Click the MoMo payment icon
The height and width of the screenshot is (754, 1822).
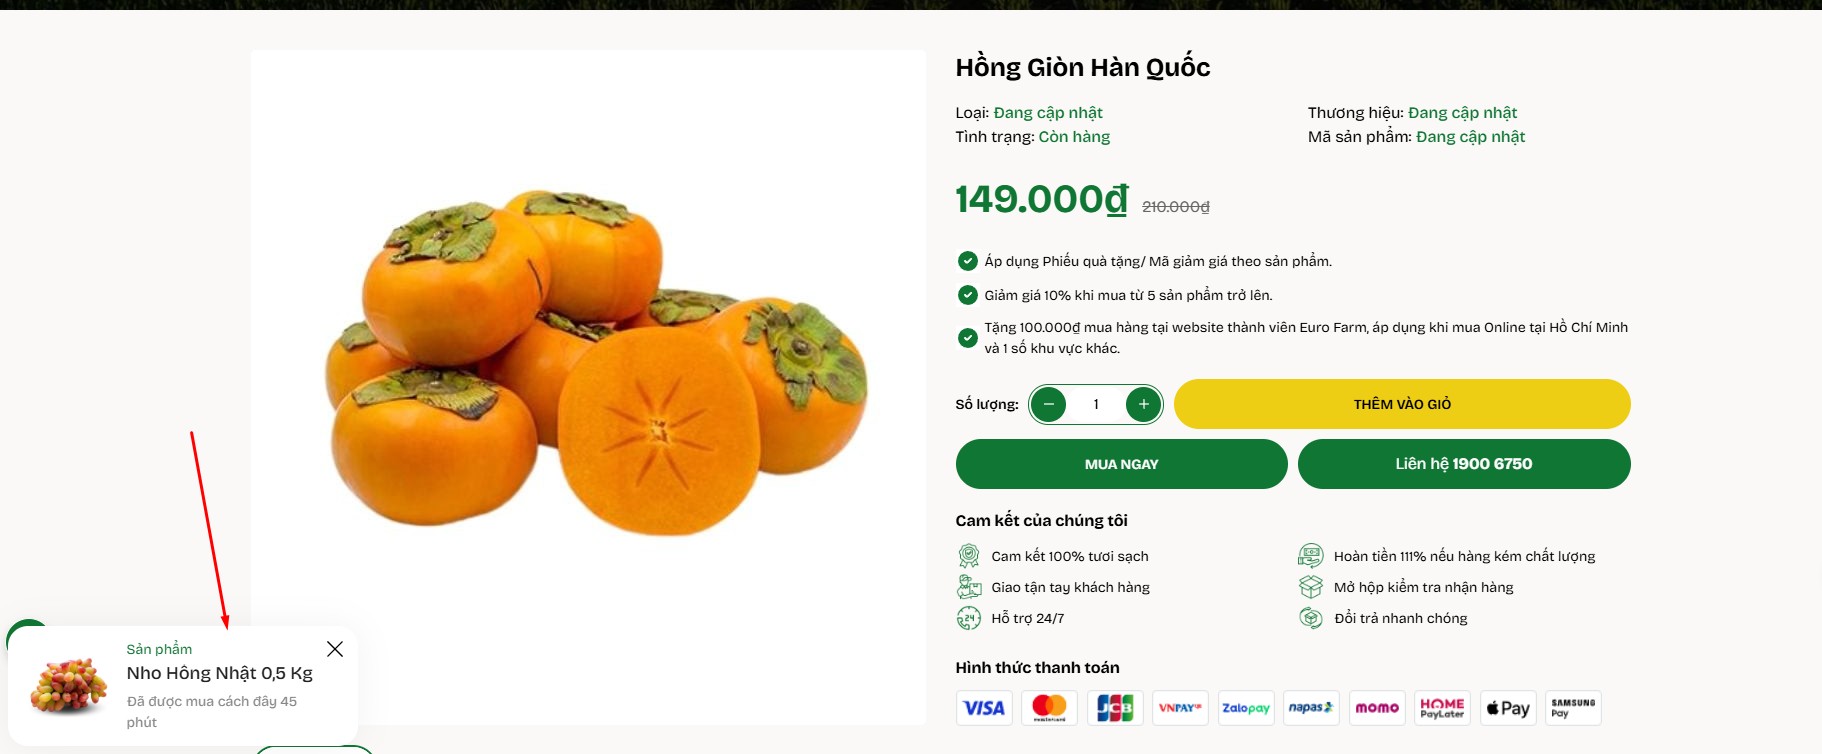point(1377,708)
